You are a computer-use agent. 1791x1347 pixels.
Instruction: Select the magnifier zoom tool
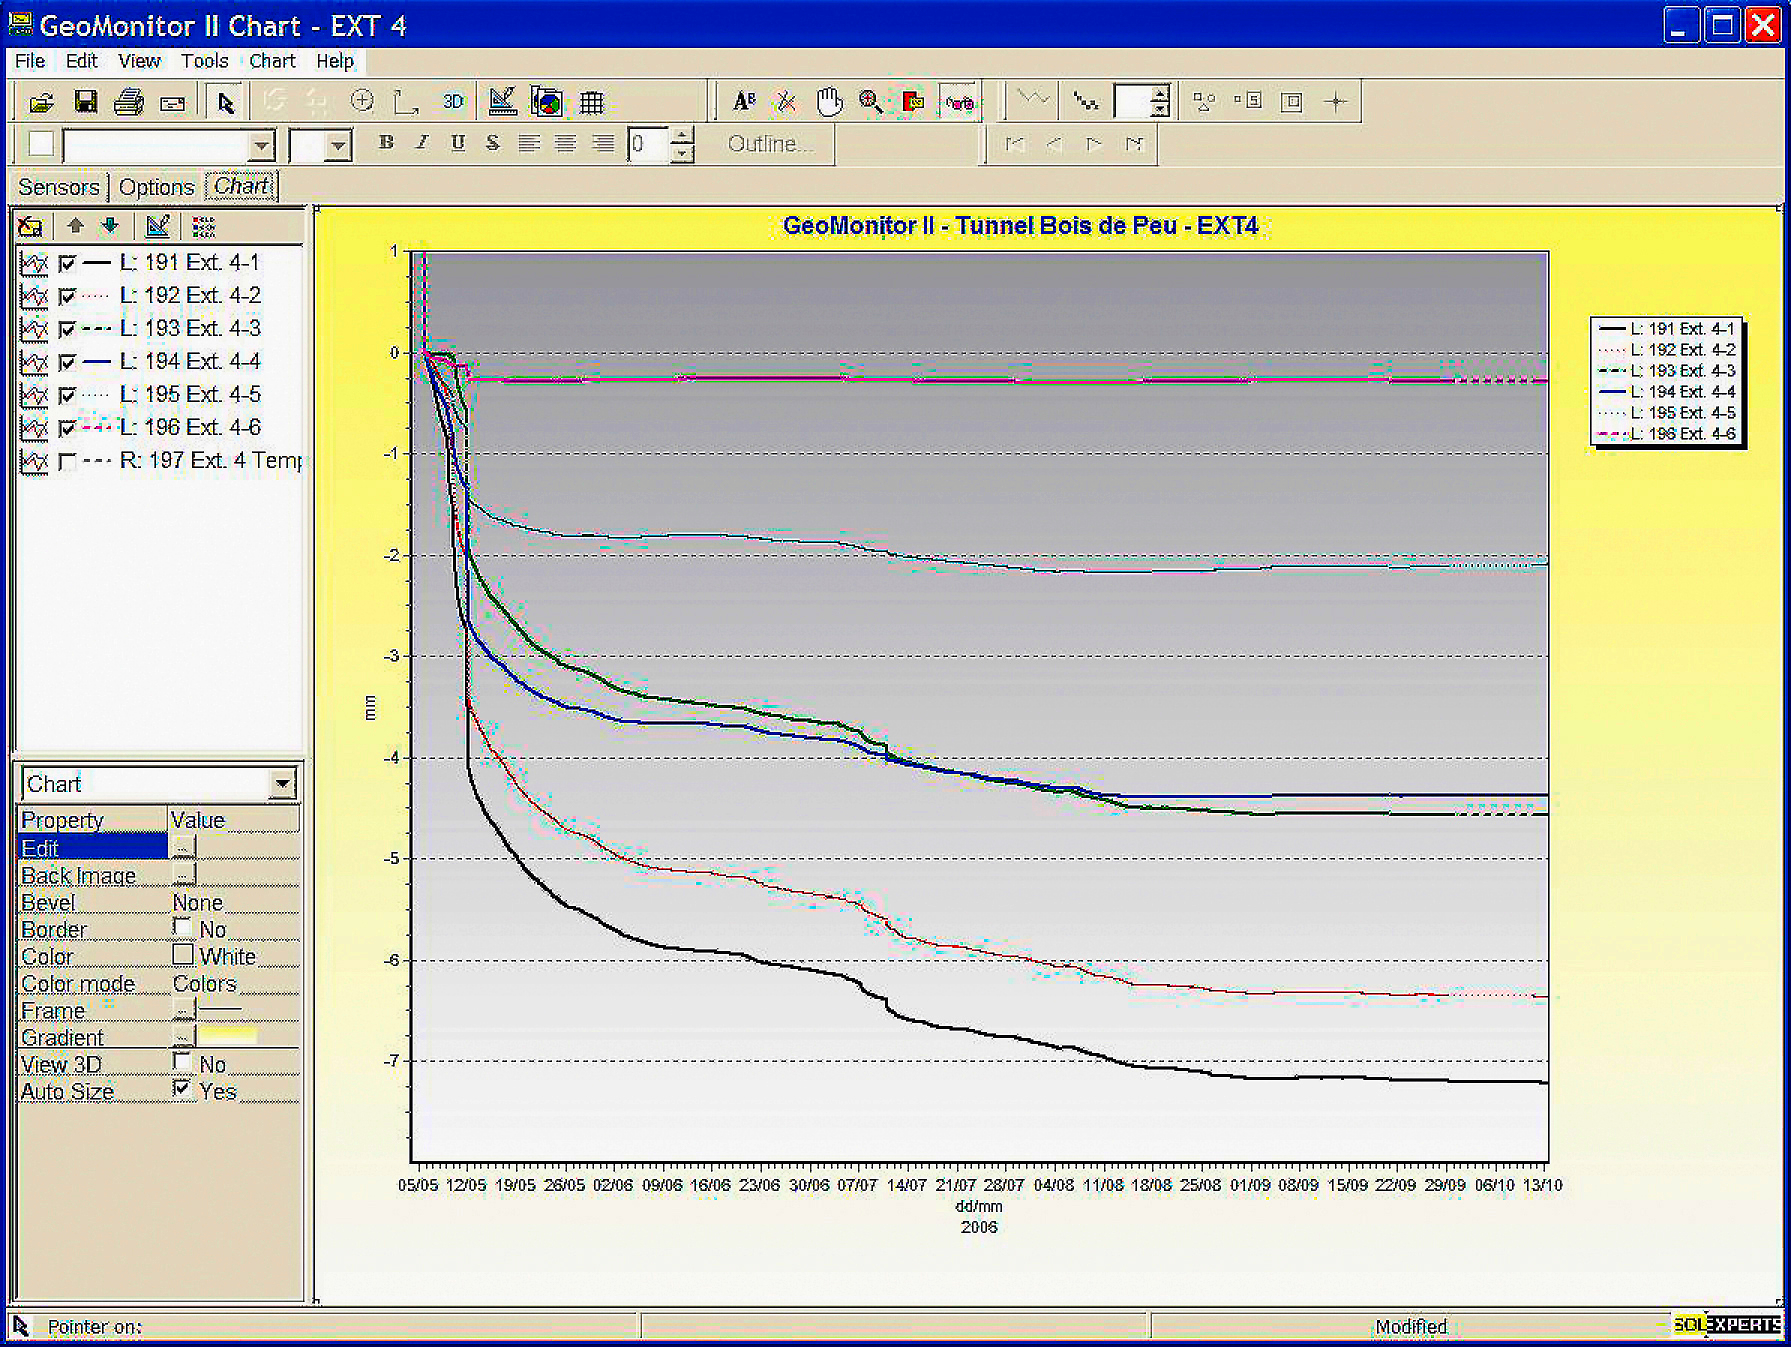pos(871,101)
